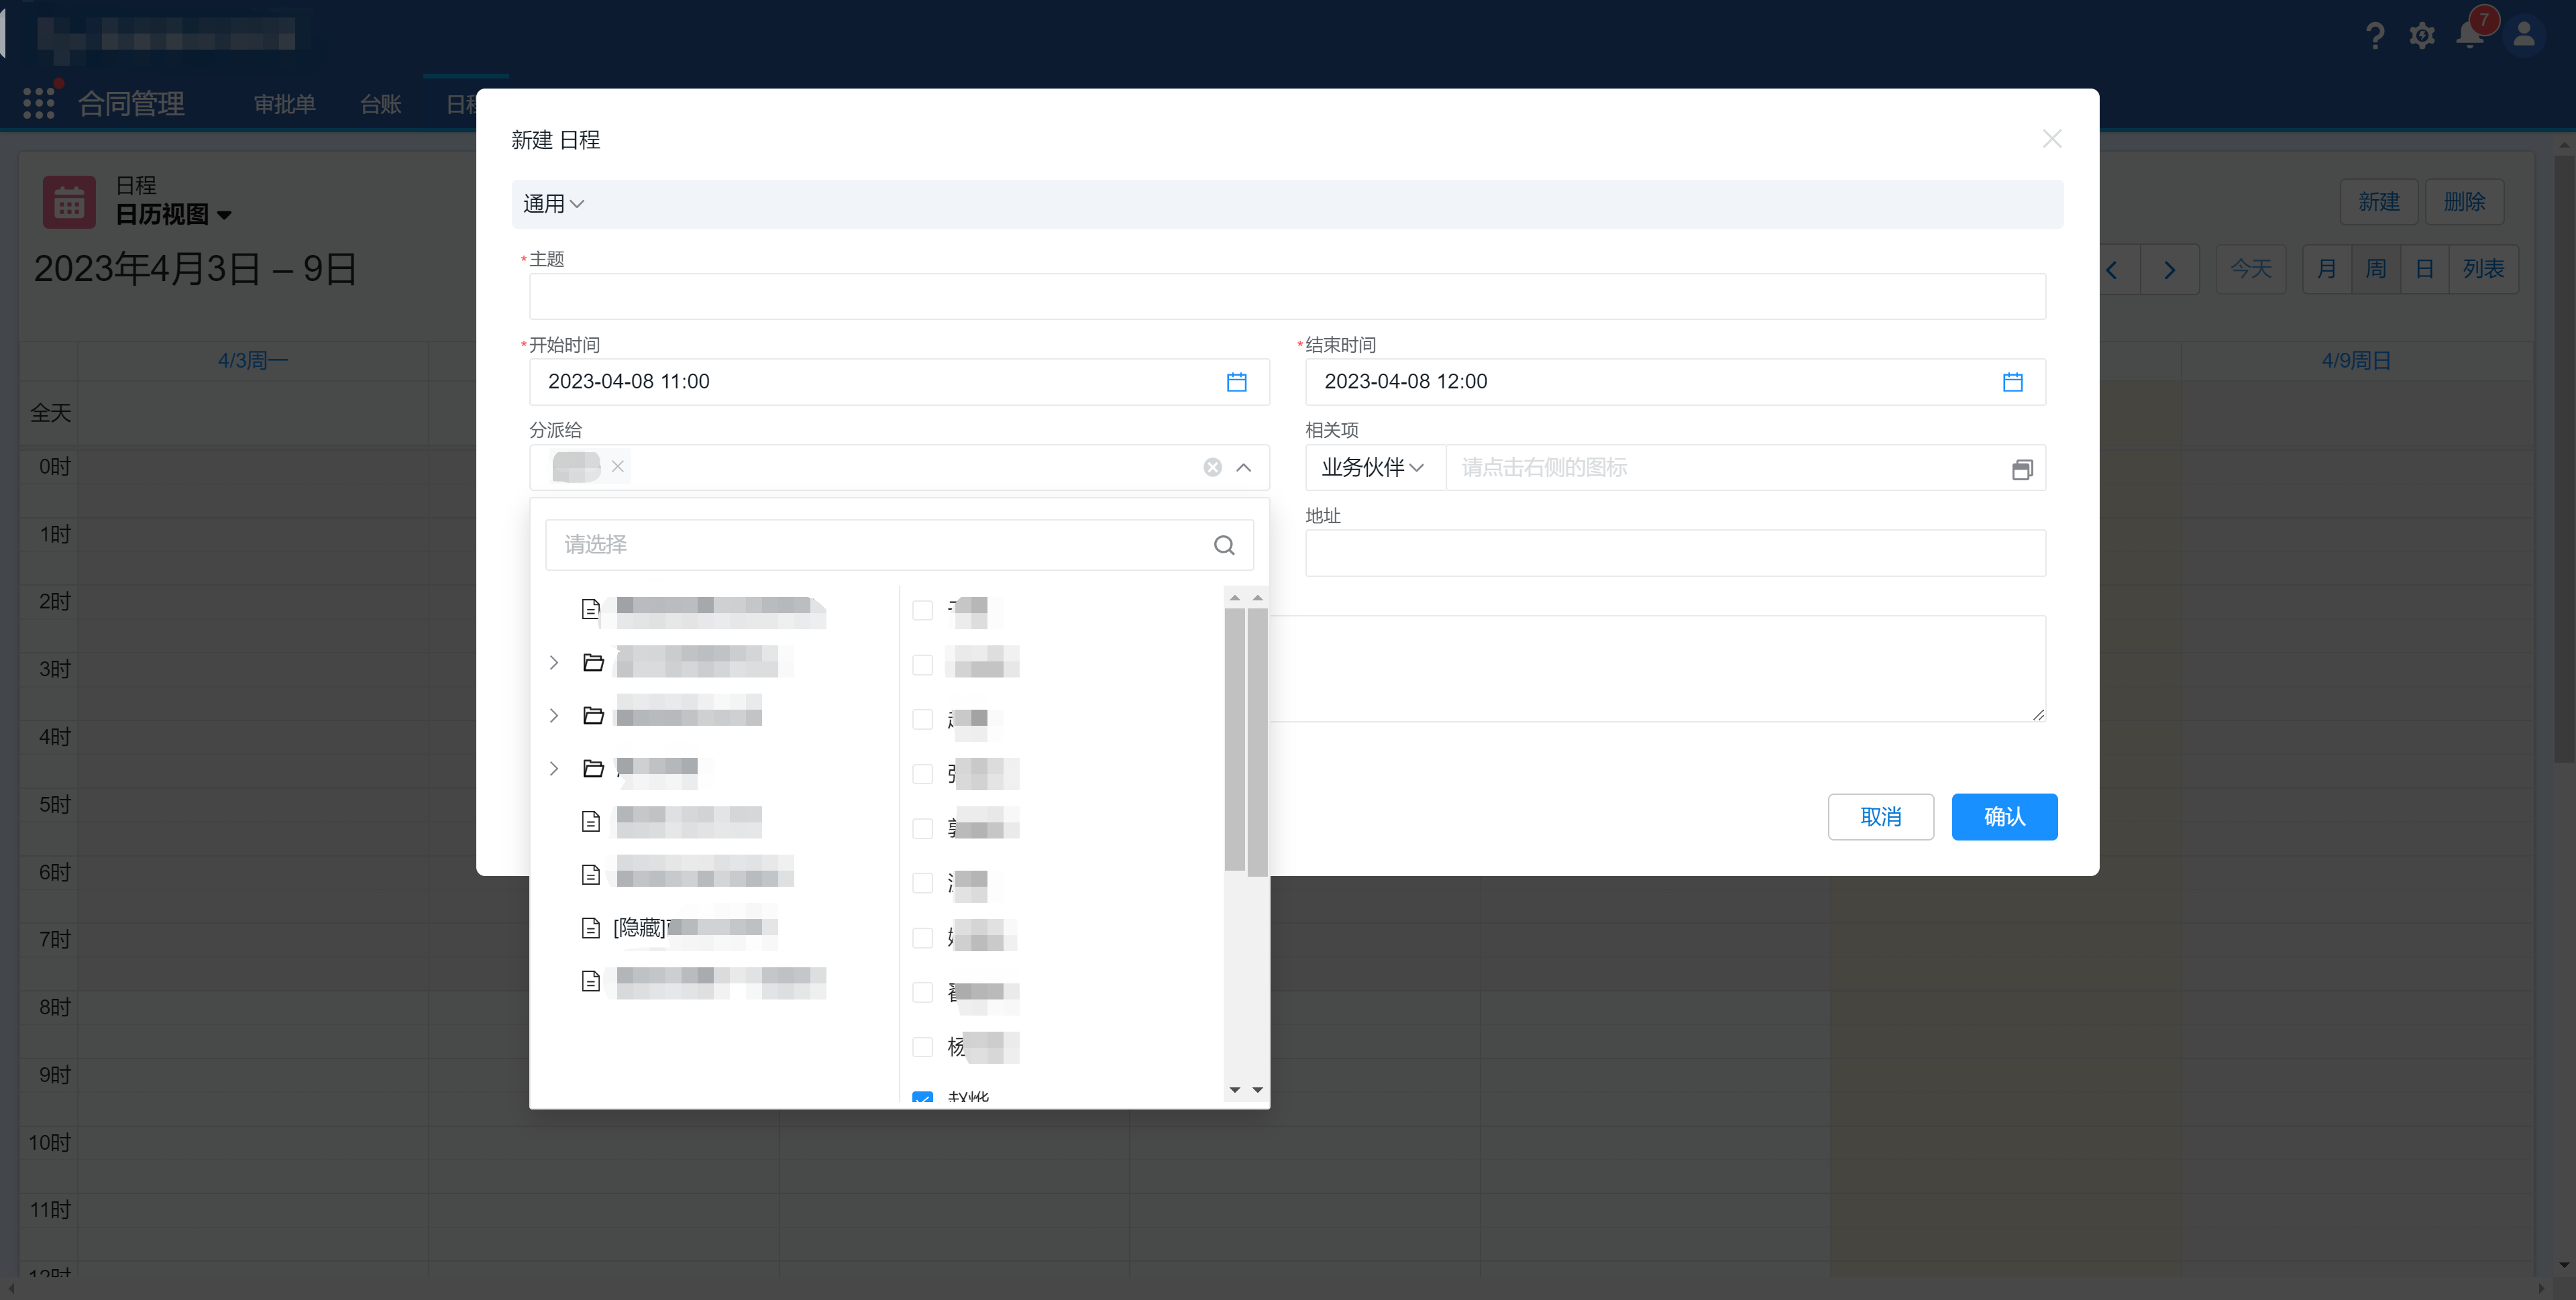Screen dimensions: 2576x1300
Task: Open the app launcher grid icon
Action: [39, 103]
